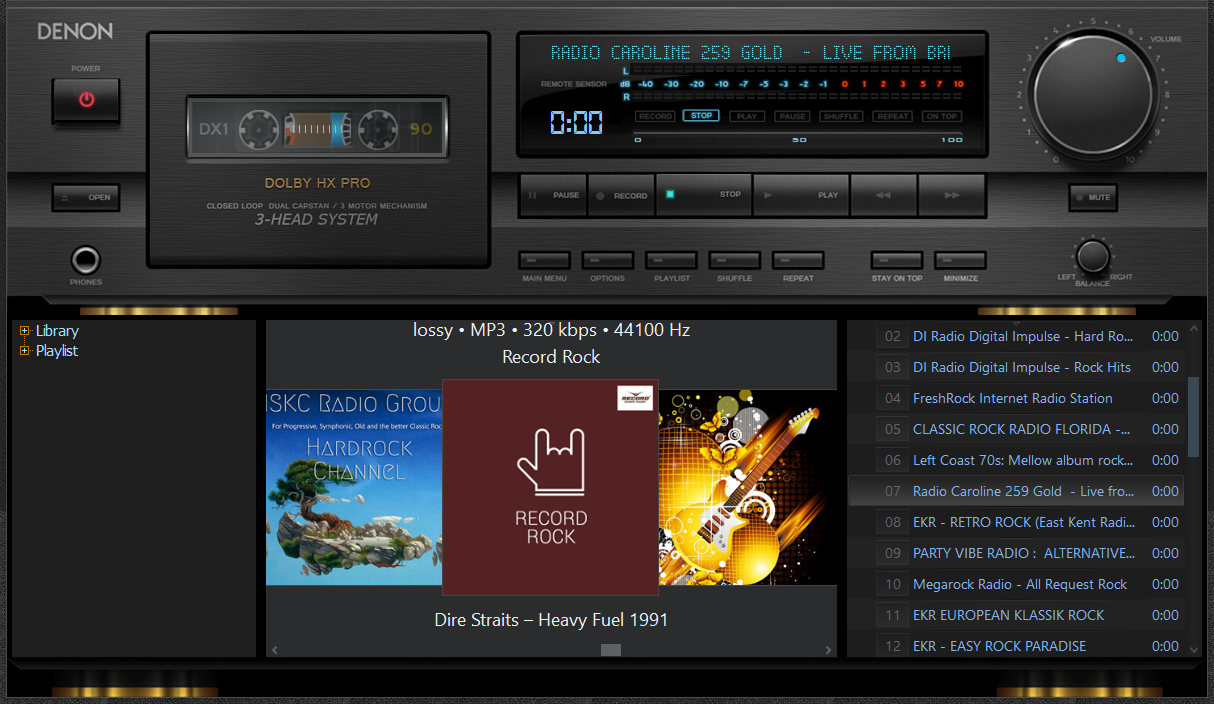Start recording with the Record button

621,195
